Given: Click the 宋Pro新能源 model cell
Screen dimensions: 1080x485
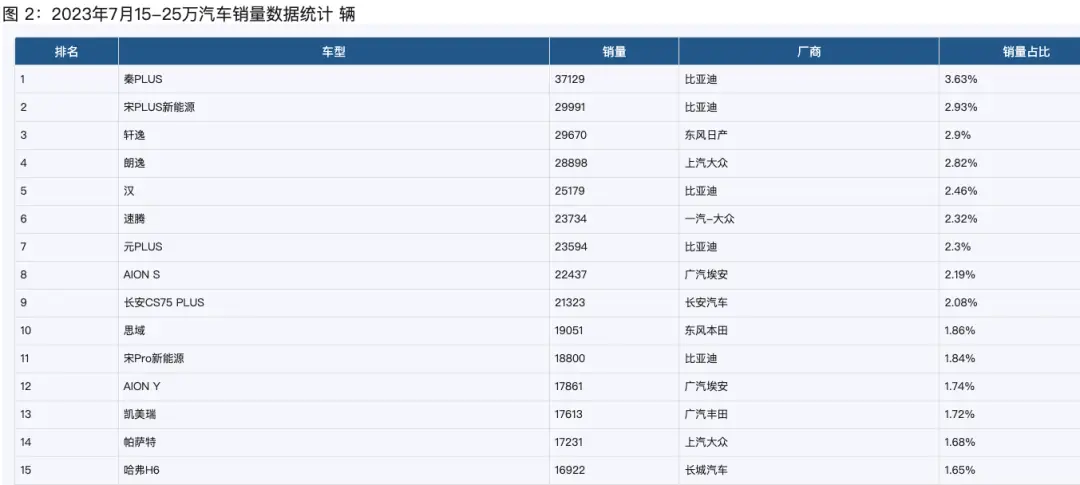Looking at the screenshot, I should click(158, 358).
